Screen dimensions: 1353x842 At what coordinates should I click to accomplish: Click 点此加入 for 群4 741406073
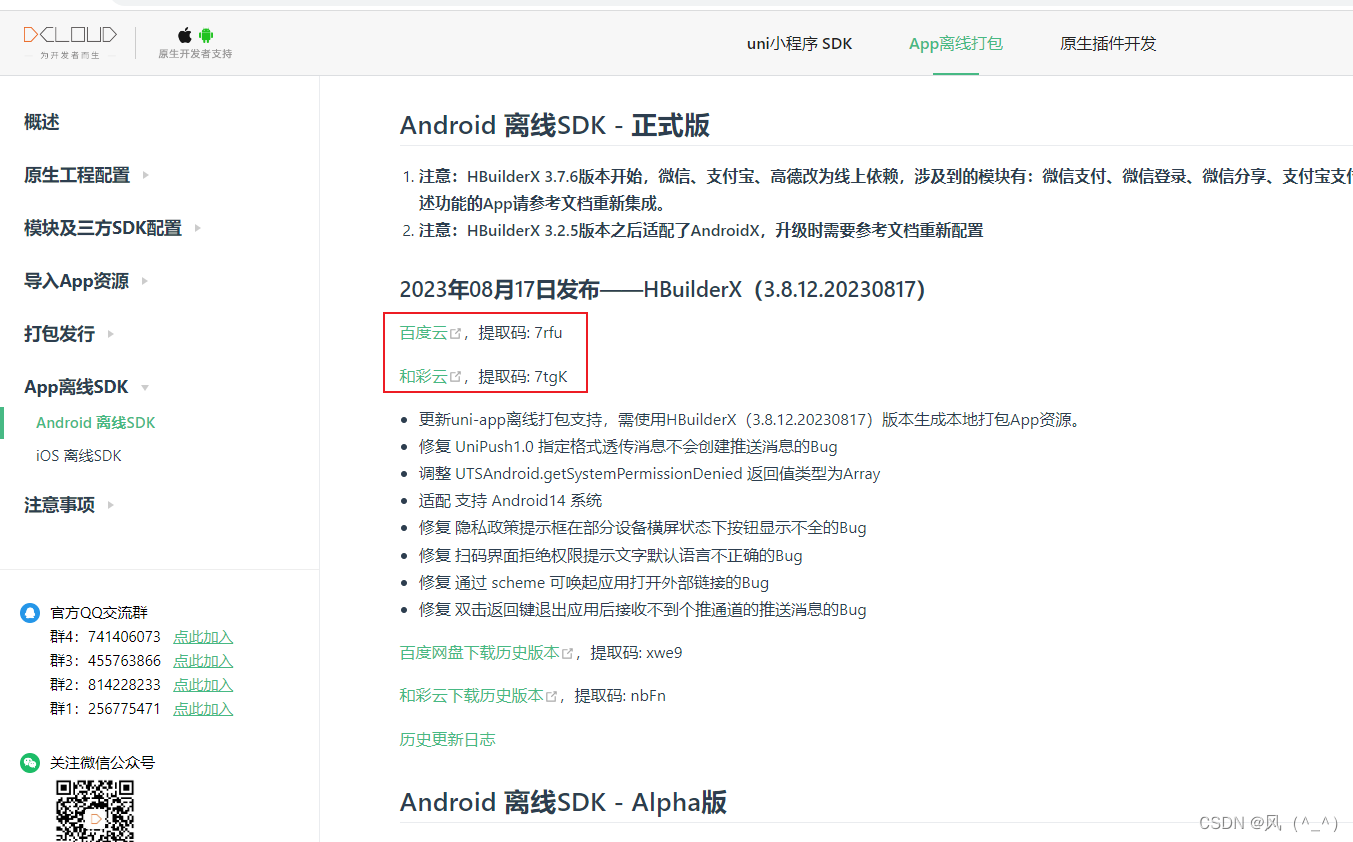coord(203,637)
